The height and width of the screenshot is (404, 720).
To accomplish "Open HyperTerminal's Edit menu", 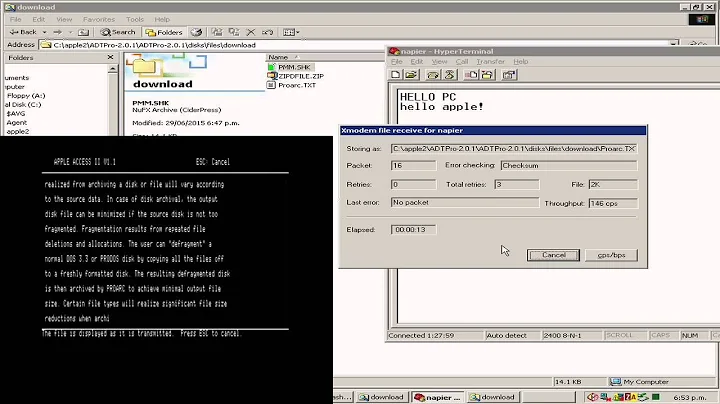I will tap(416, 62).
